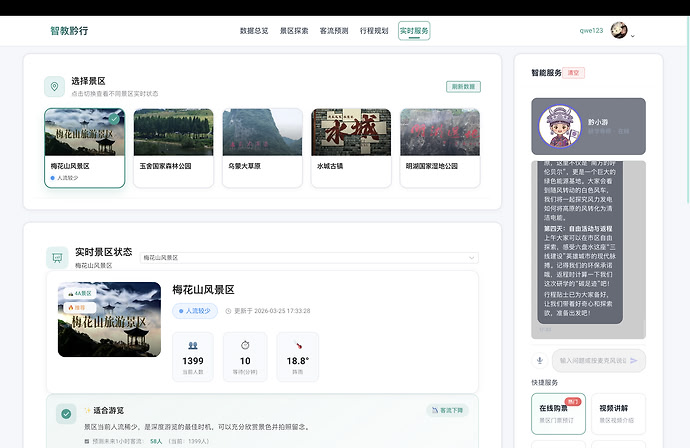Click the 人流较少 status on the first card
The width and height of the screenshot is (690, 448).
[64, 178]
